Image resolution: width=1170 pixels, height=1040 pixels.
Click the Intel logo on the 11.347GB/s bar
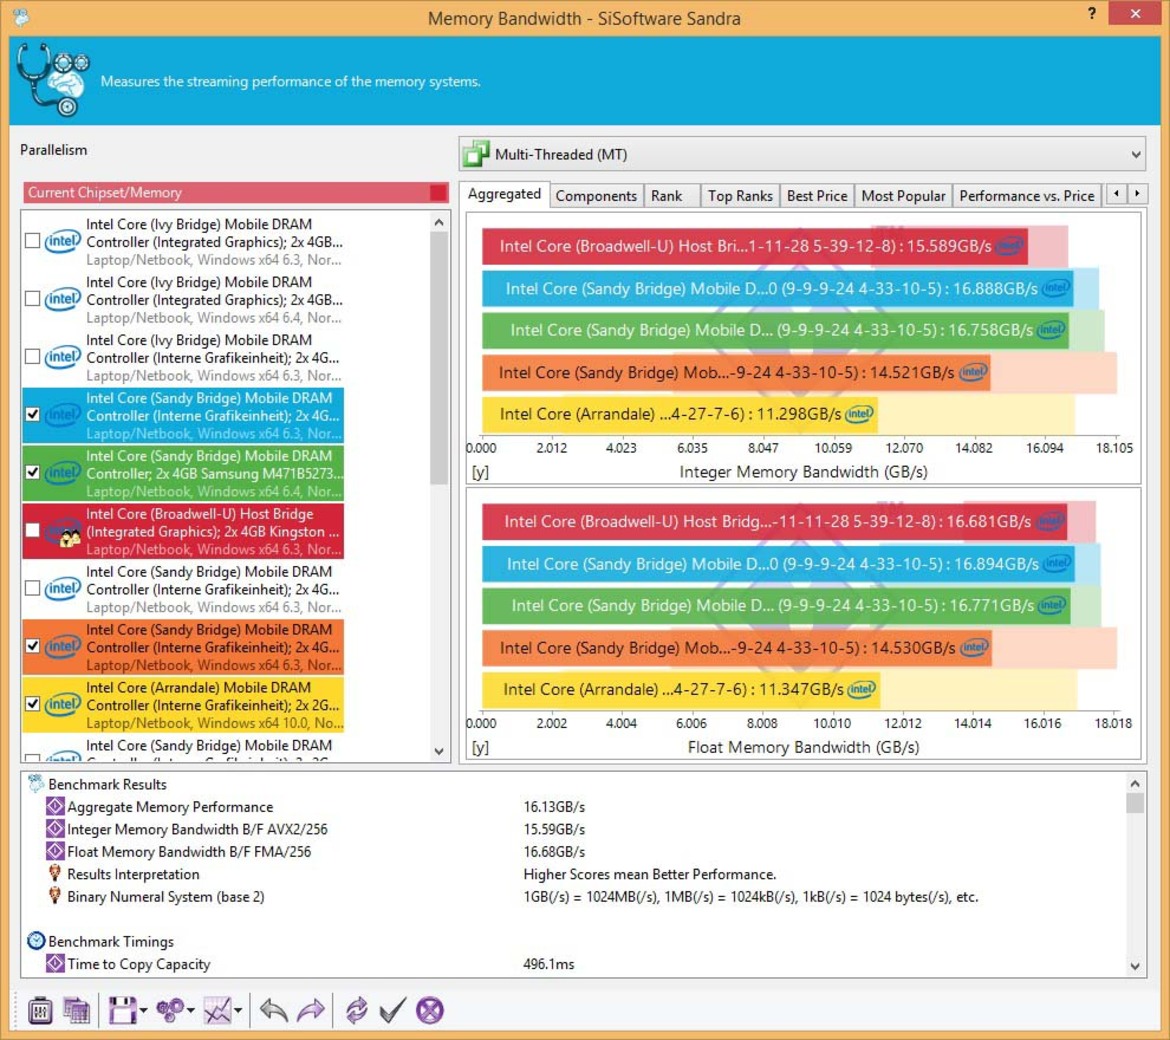[x=861, y=689]
